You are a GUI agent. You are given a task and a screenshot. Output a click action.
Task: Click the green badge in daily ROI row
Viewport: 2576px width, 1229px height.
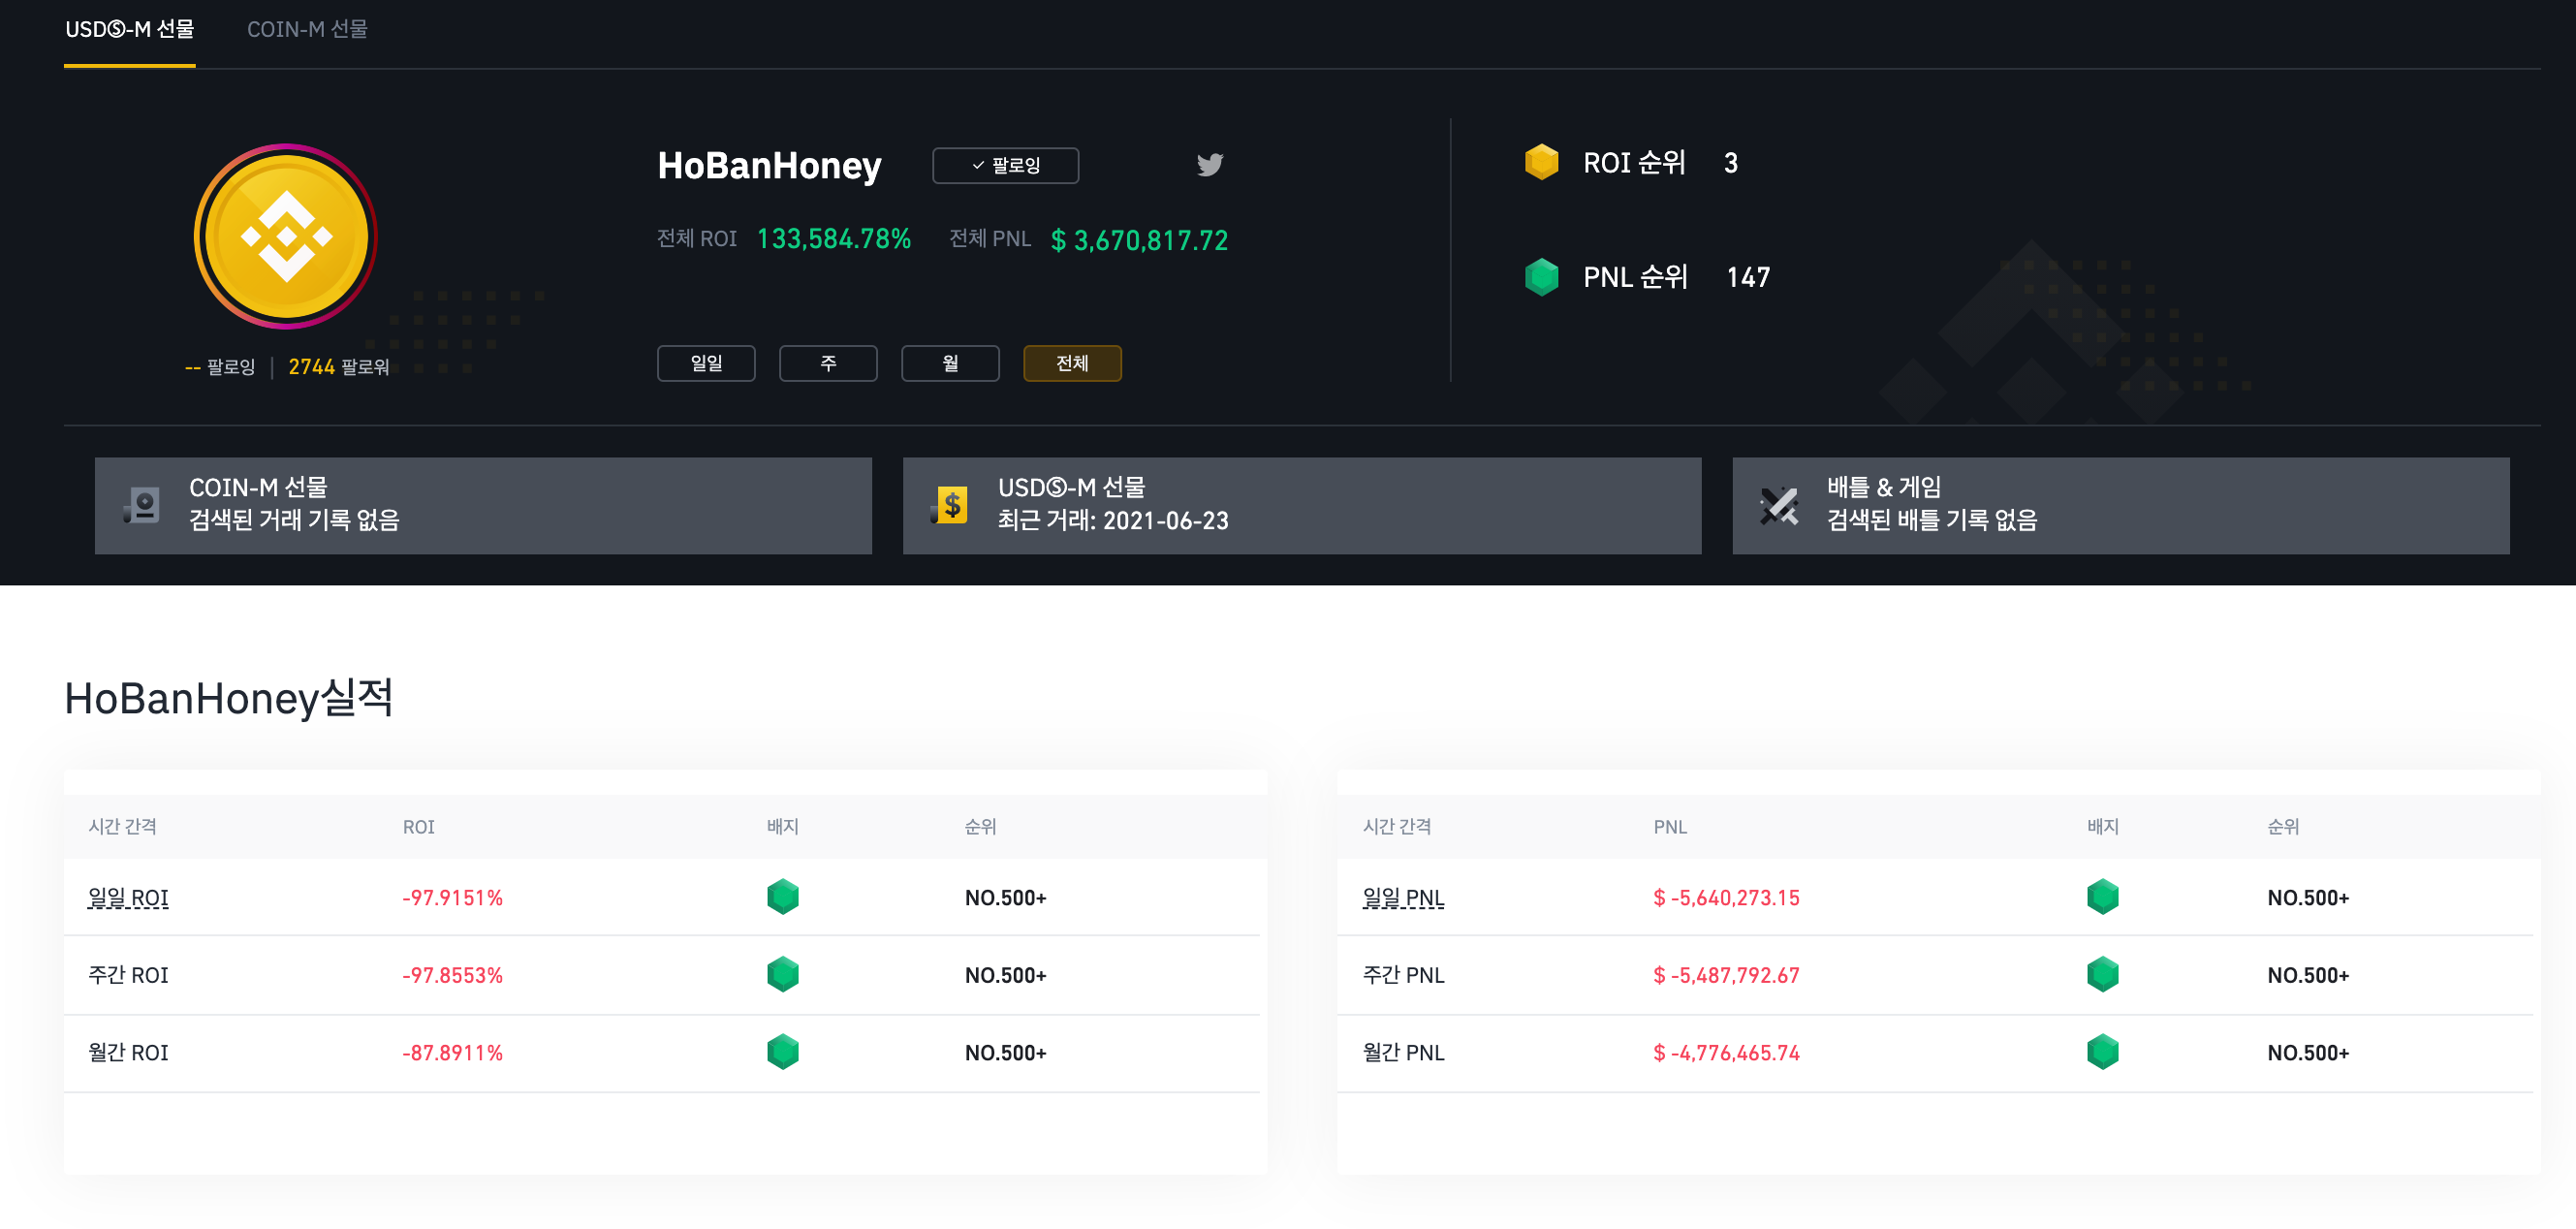782,897
